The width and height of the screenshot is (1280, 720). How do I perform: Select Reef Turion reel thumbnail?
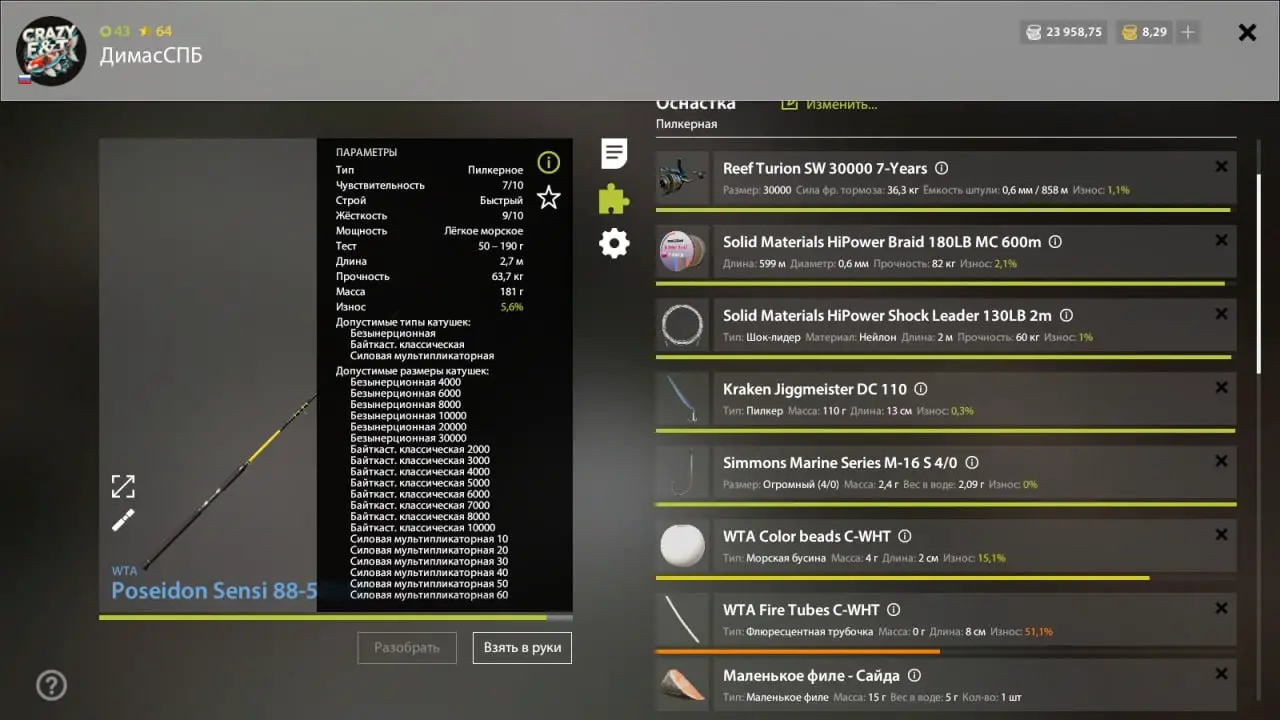point(683,178)
